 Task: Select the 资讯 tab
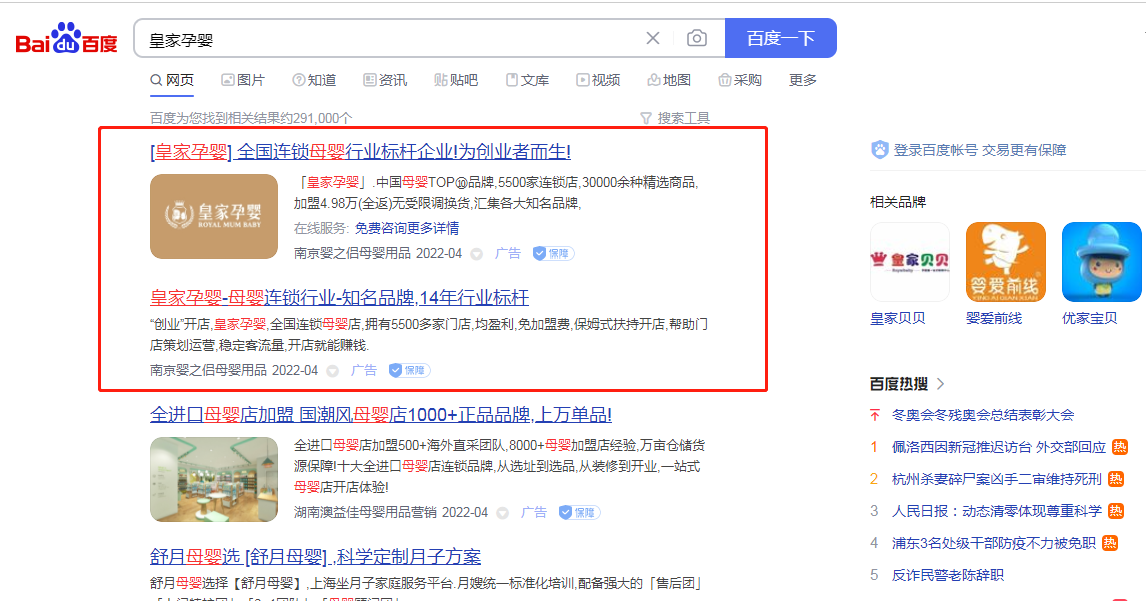(x=385, y=80)
